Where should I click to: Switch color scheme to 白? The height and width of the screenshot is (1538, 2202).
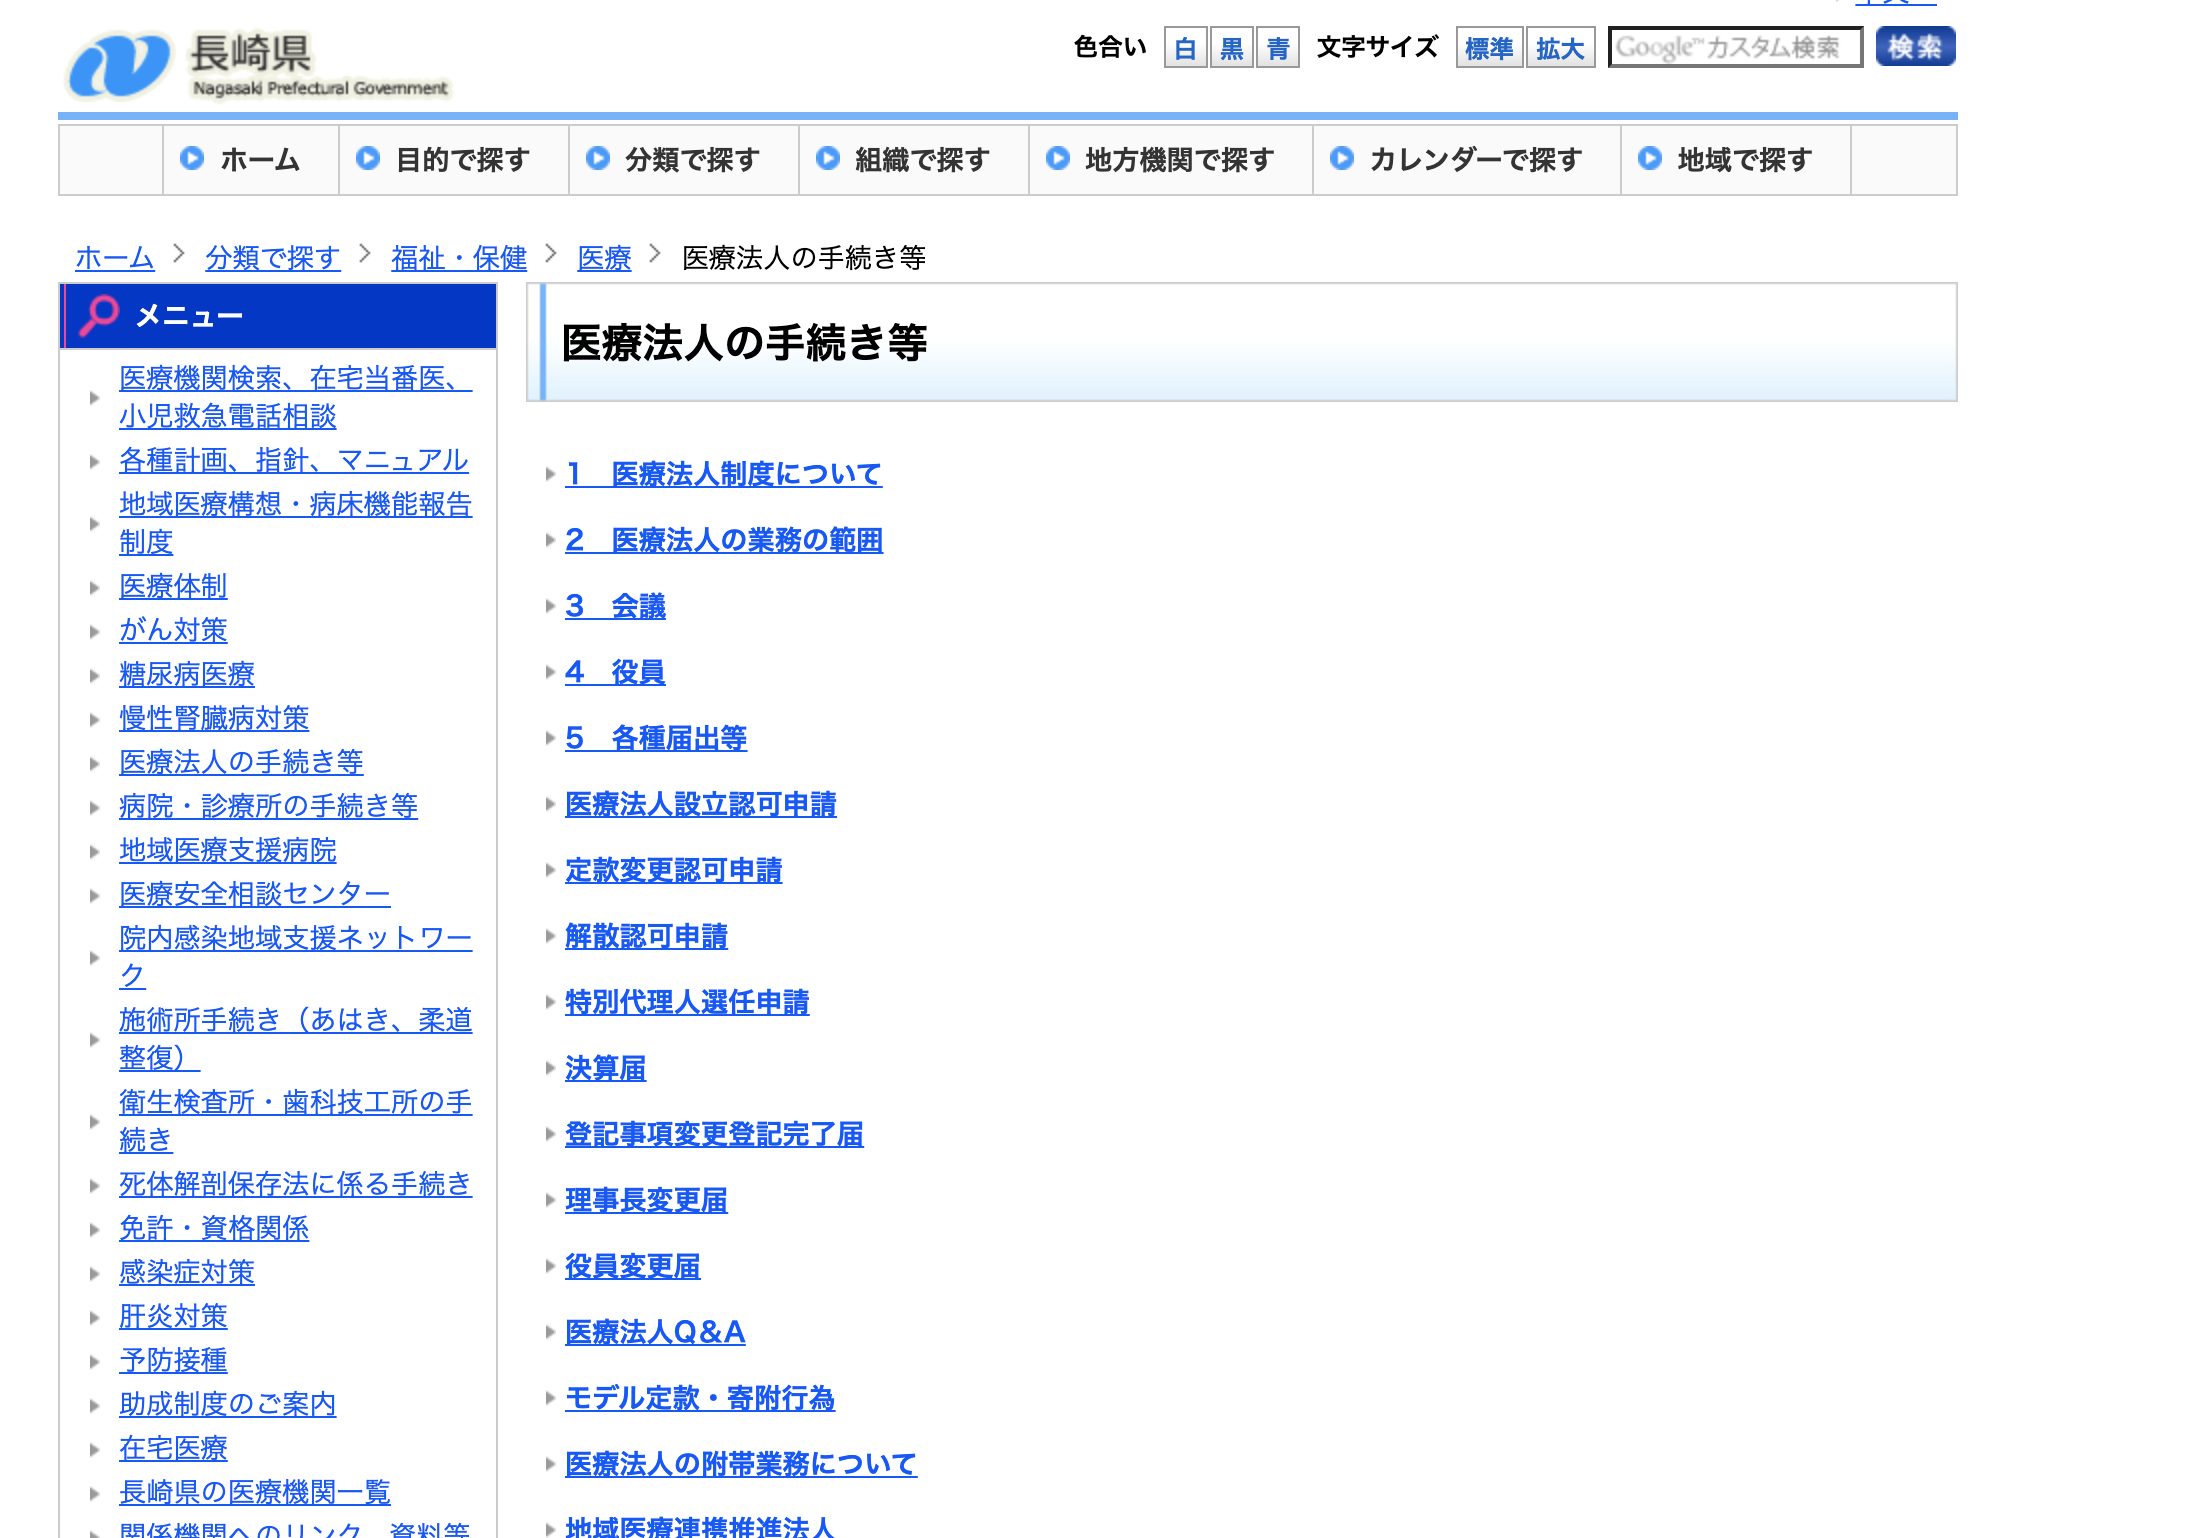1185,48
